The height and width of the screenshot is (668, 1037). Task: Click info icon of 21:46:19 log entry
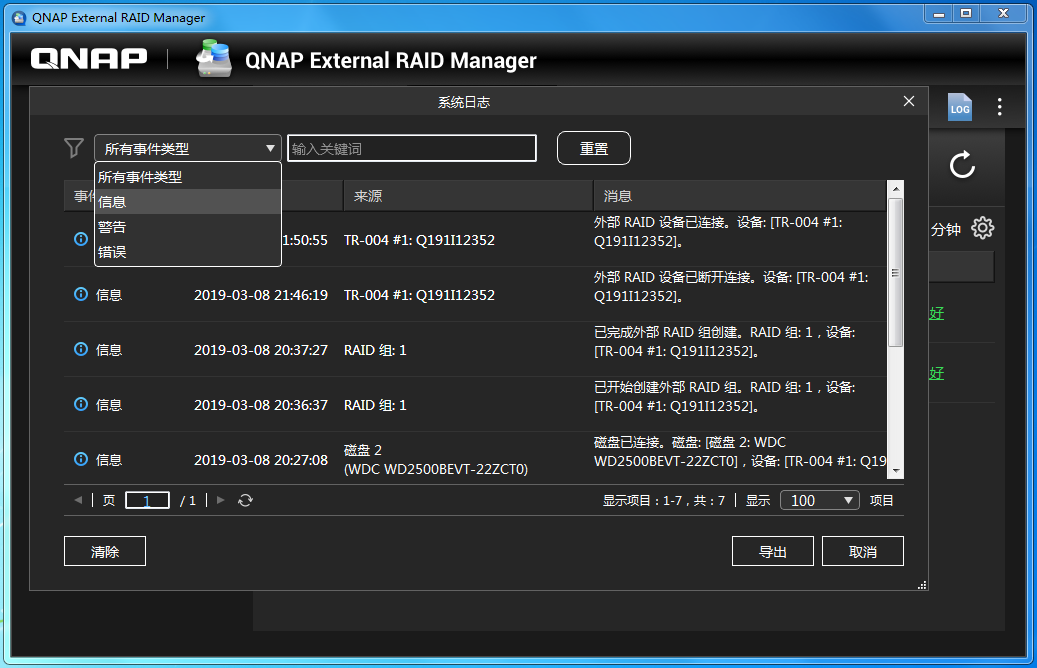coord(81,294)
